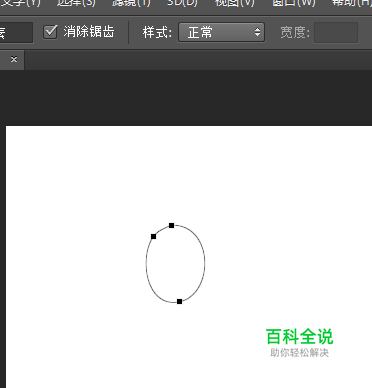Open the 视图(V) menu
This screenshot has height=388, width=372.
coord(234,3)
